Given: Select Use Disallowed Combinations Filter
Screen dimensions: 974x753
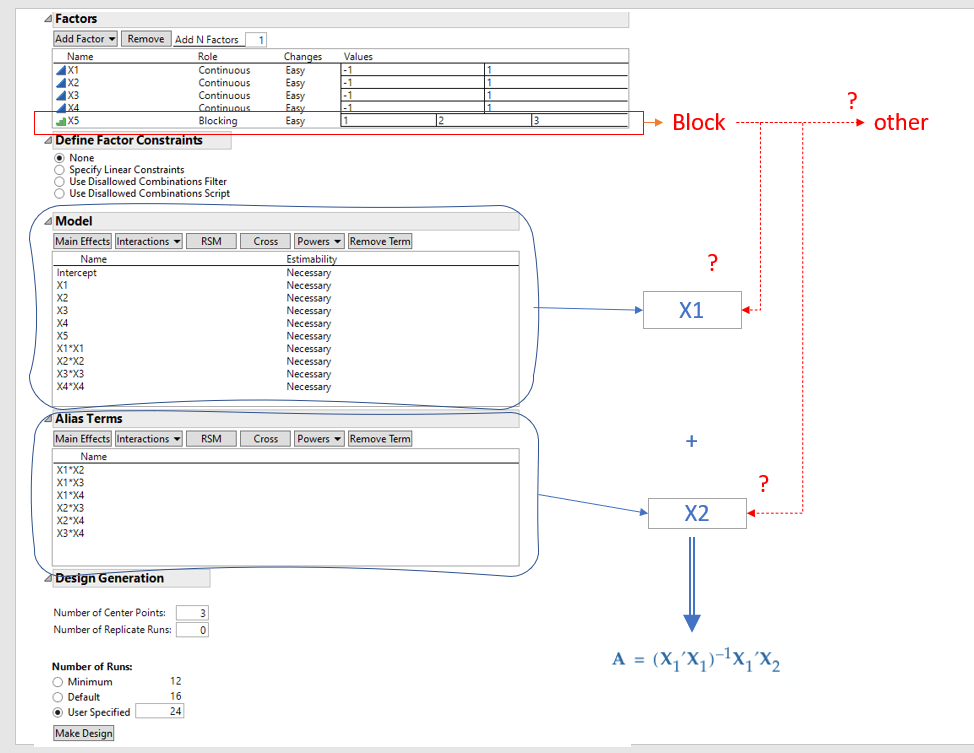Looking at the screenshot, I should (58, 181).
